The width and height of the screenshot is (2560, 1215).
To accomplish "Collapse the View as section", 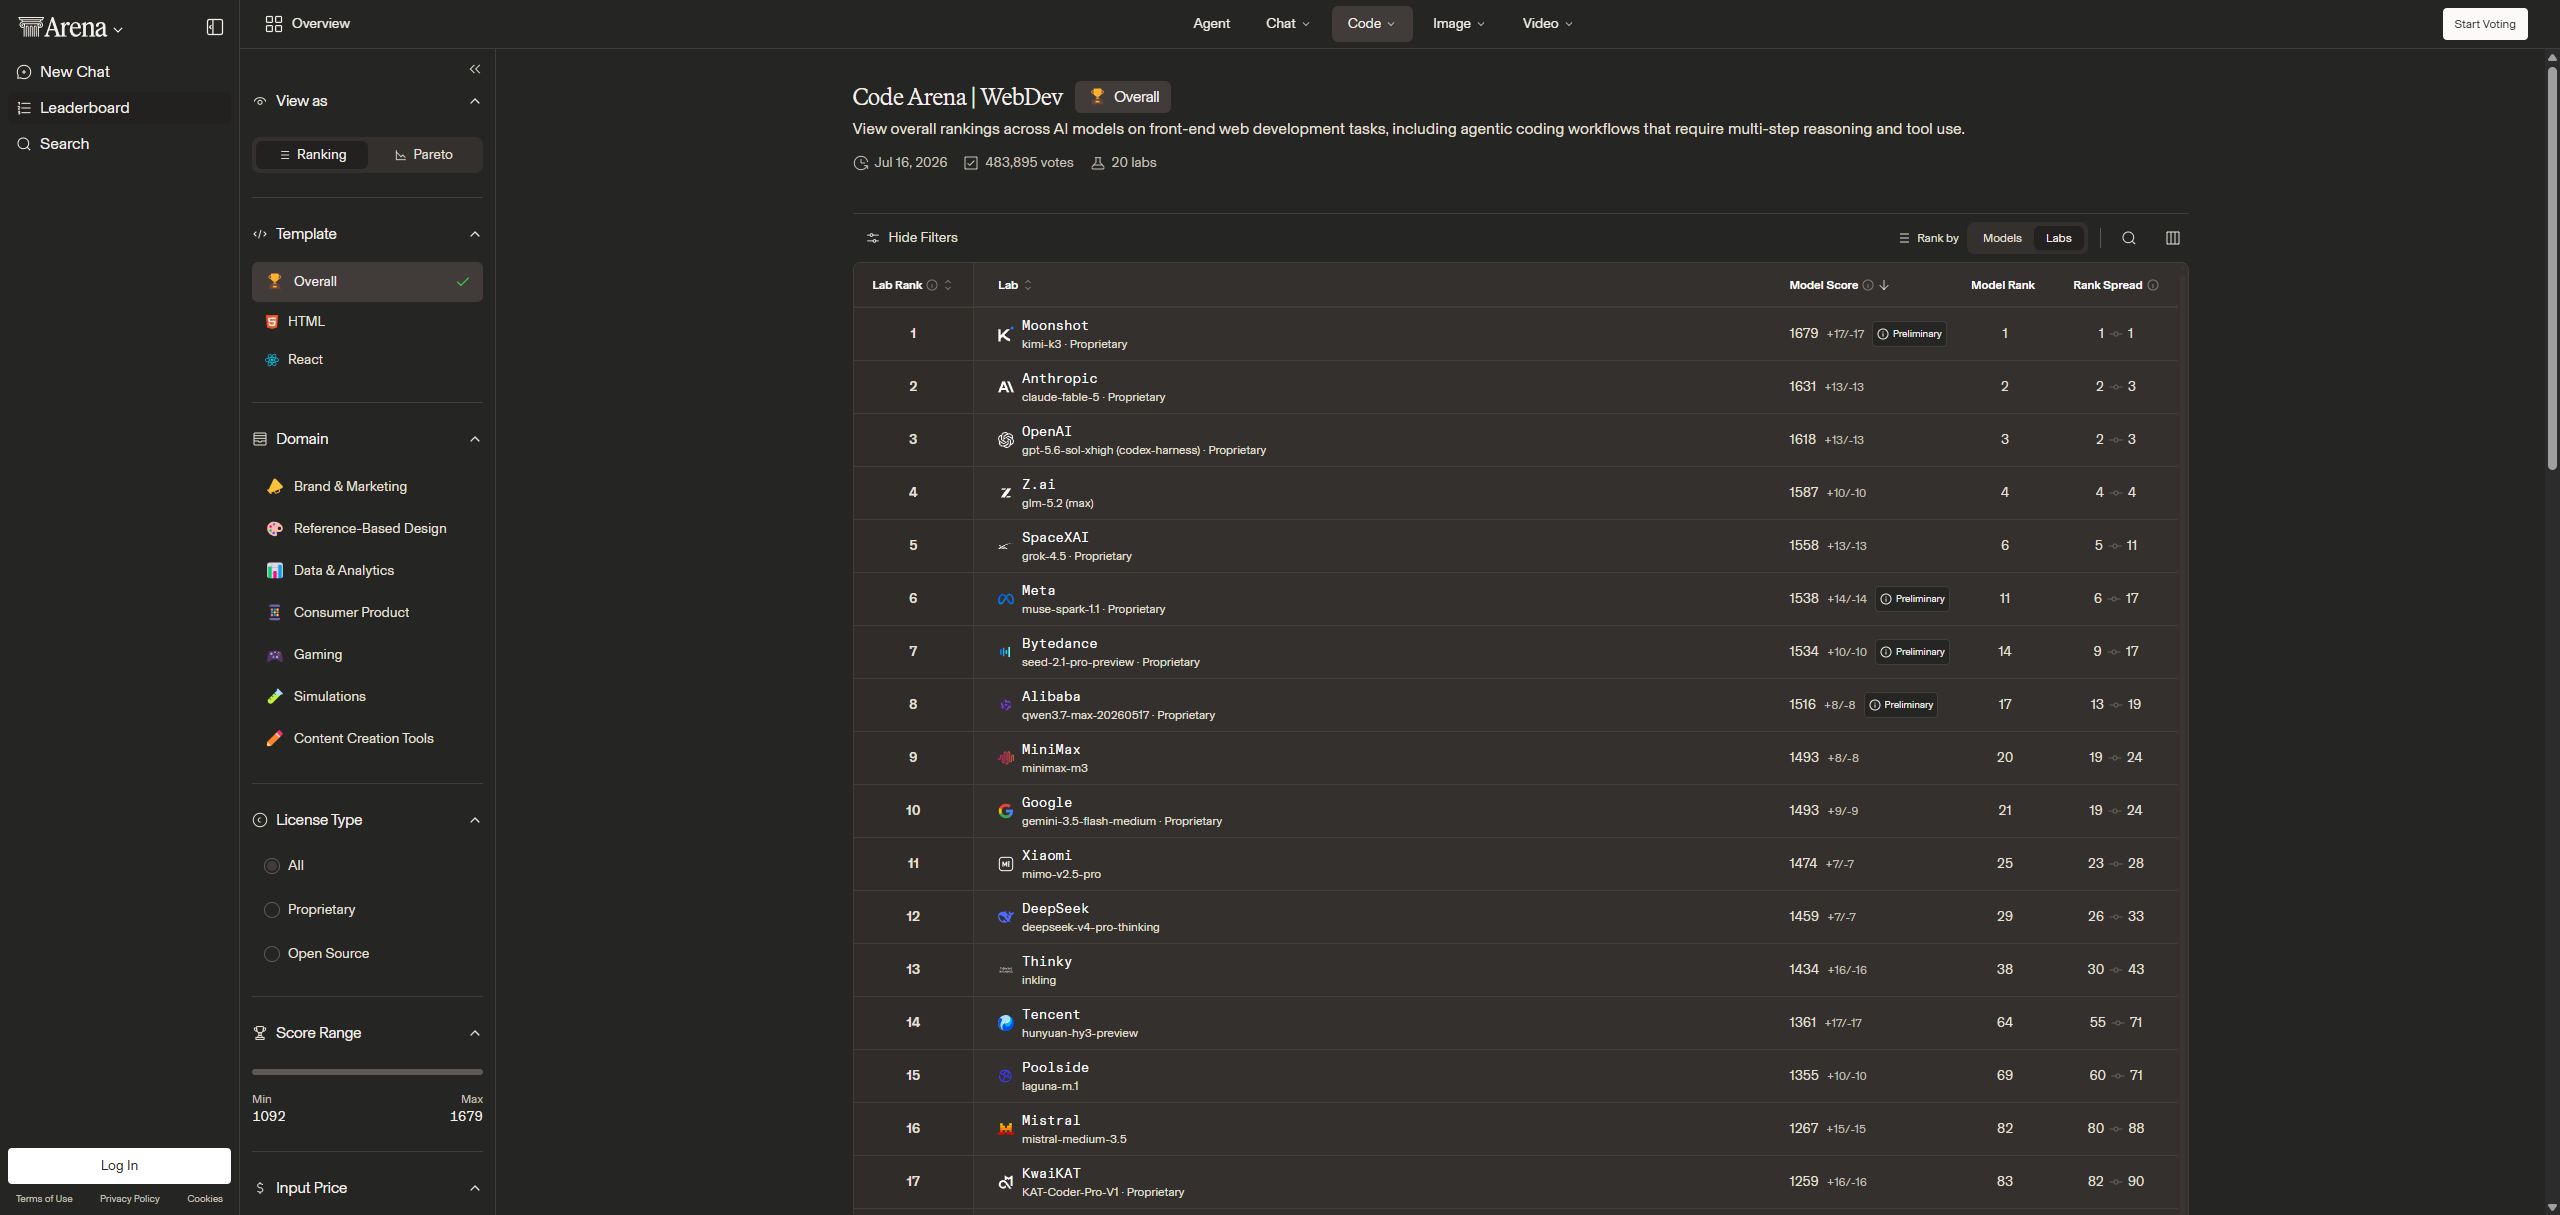I will (x=475, y=101).
